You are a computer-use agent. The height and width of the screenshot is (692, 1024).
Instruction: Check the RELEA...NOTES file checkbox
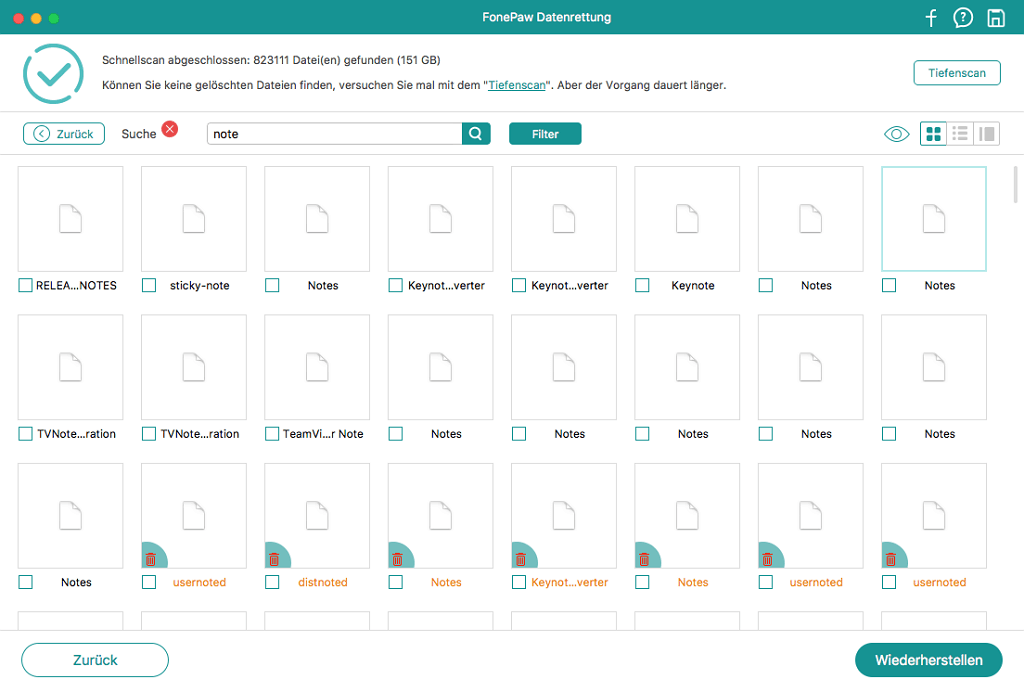tap(25, 285)
